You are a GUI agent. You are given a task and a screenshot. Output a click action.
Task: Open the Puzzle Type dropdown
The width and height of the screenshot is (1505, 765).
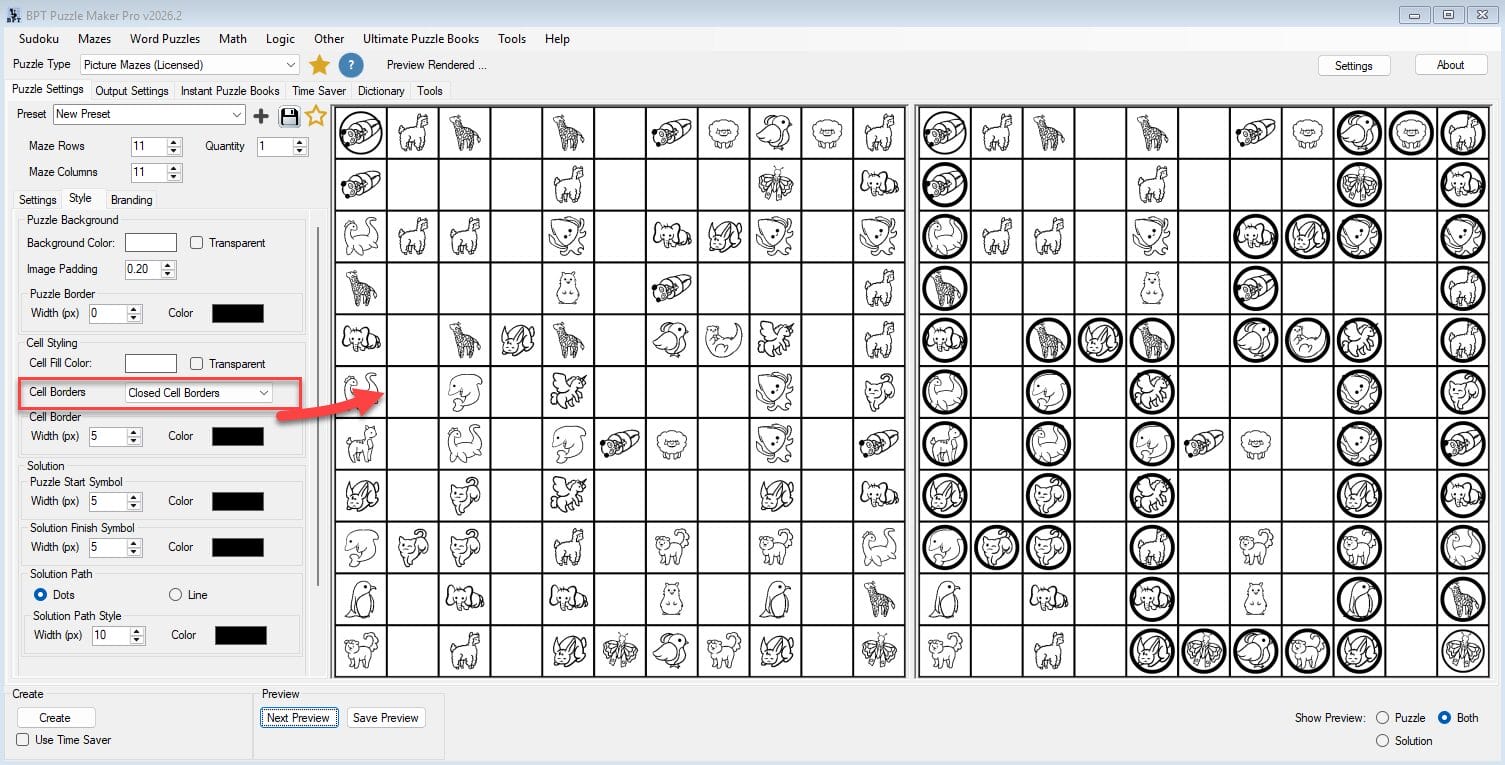pos(290,65)
